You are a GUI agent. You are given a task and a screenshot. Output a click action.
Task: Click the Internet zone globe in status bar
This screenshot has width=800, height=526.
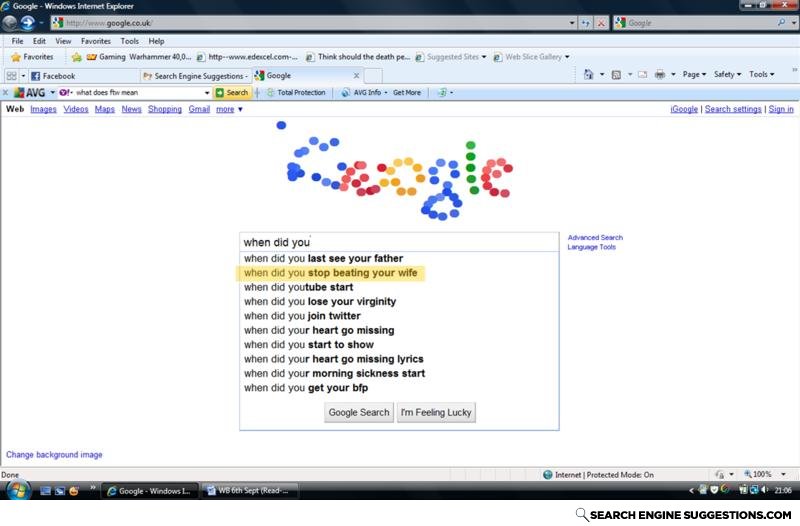[548, 474]
